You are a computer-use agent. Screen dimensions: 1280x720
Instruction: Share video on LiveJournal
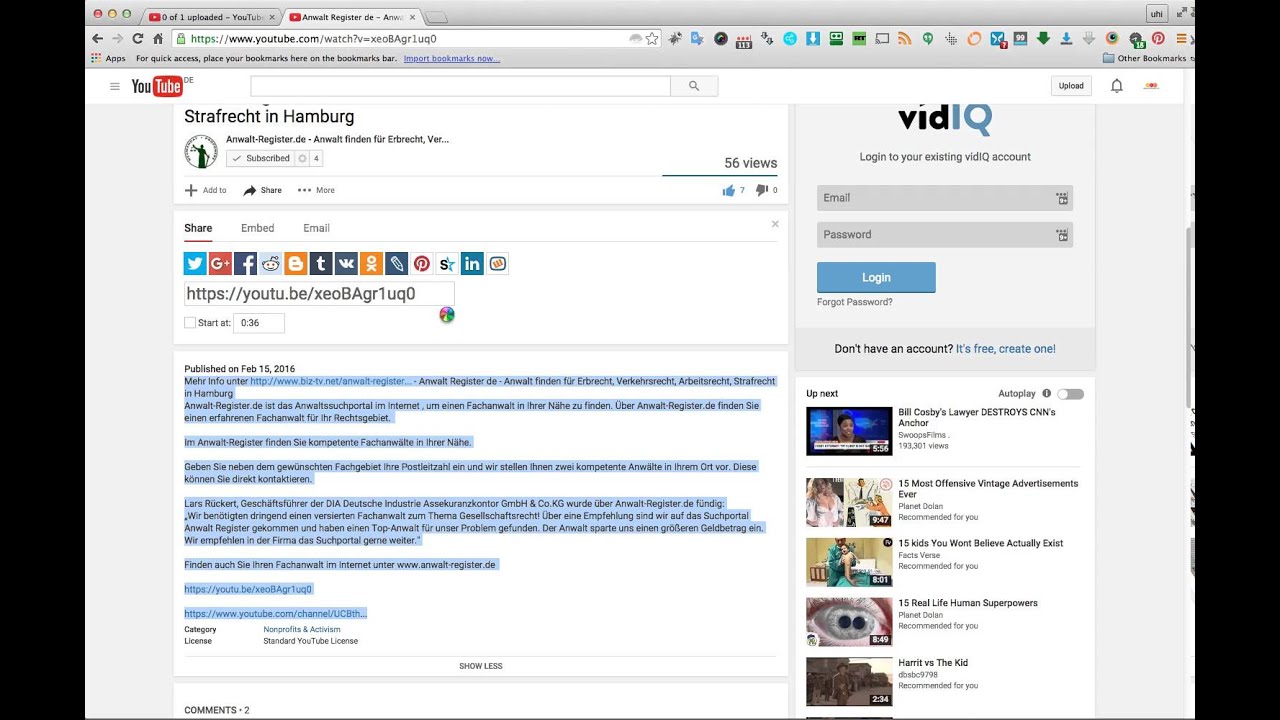[x=397, y=264]
